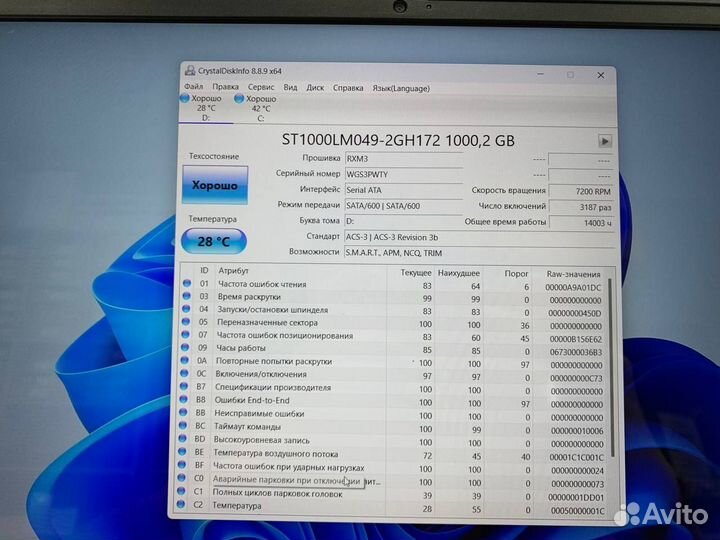Click status dot for attribute C0 row
Image resolution: width=720 pixels, height=540 pixels.
coord(181,478)
